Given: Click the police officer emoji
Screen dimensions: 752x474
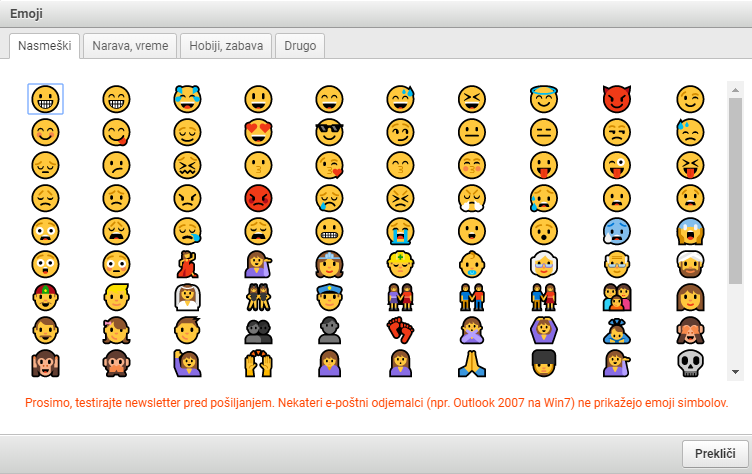Looking at the screenshot, I should click(330, 296).
